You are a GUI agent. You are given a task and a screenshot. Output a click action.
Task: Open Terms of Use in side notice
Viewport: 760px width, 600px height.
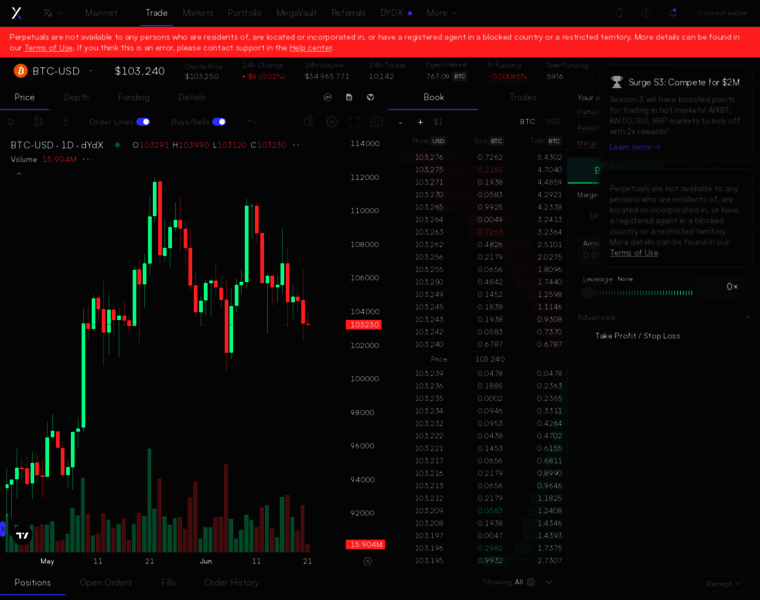tap(634, 253)
